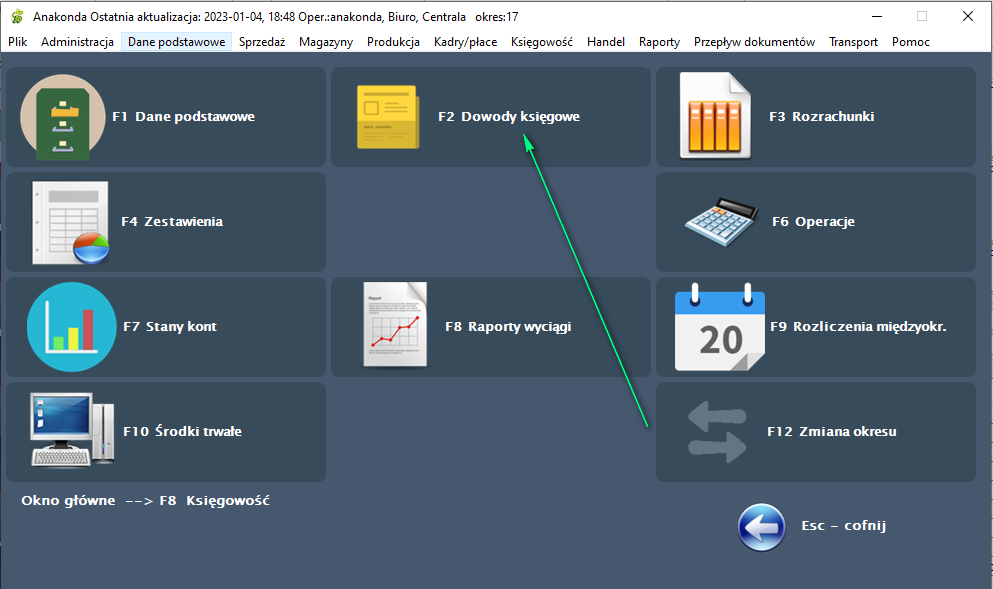Viewport: 993px width, 589px height.
Task: Open the Przepływ dokumentów menu
Action: point(754,42)
